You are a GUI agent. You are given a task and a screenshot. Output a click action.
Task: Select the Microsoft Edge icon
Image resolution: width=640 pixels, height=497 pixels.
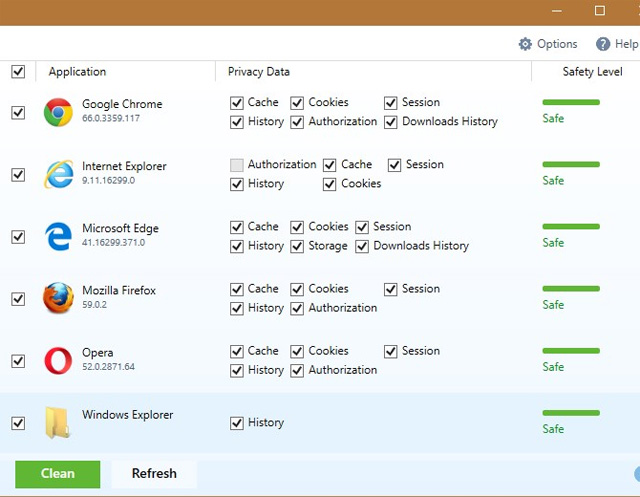[58, 237]
